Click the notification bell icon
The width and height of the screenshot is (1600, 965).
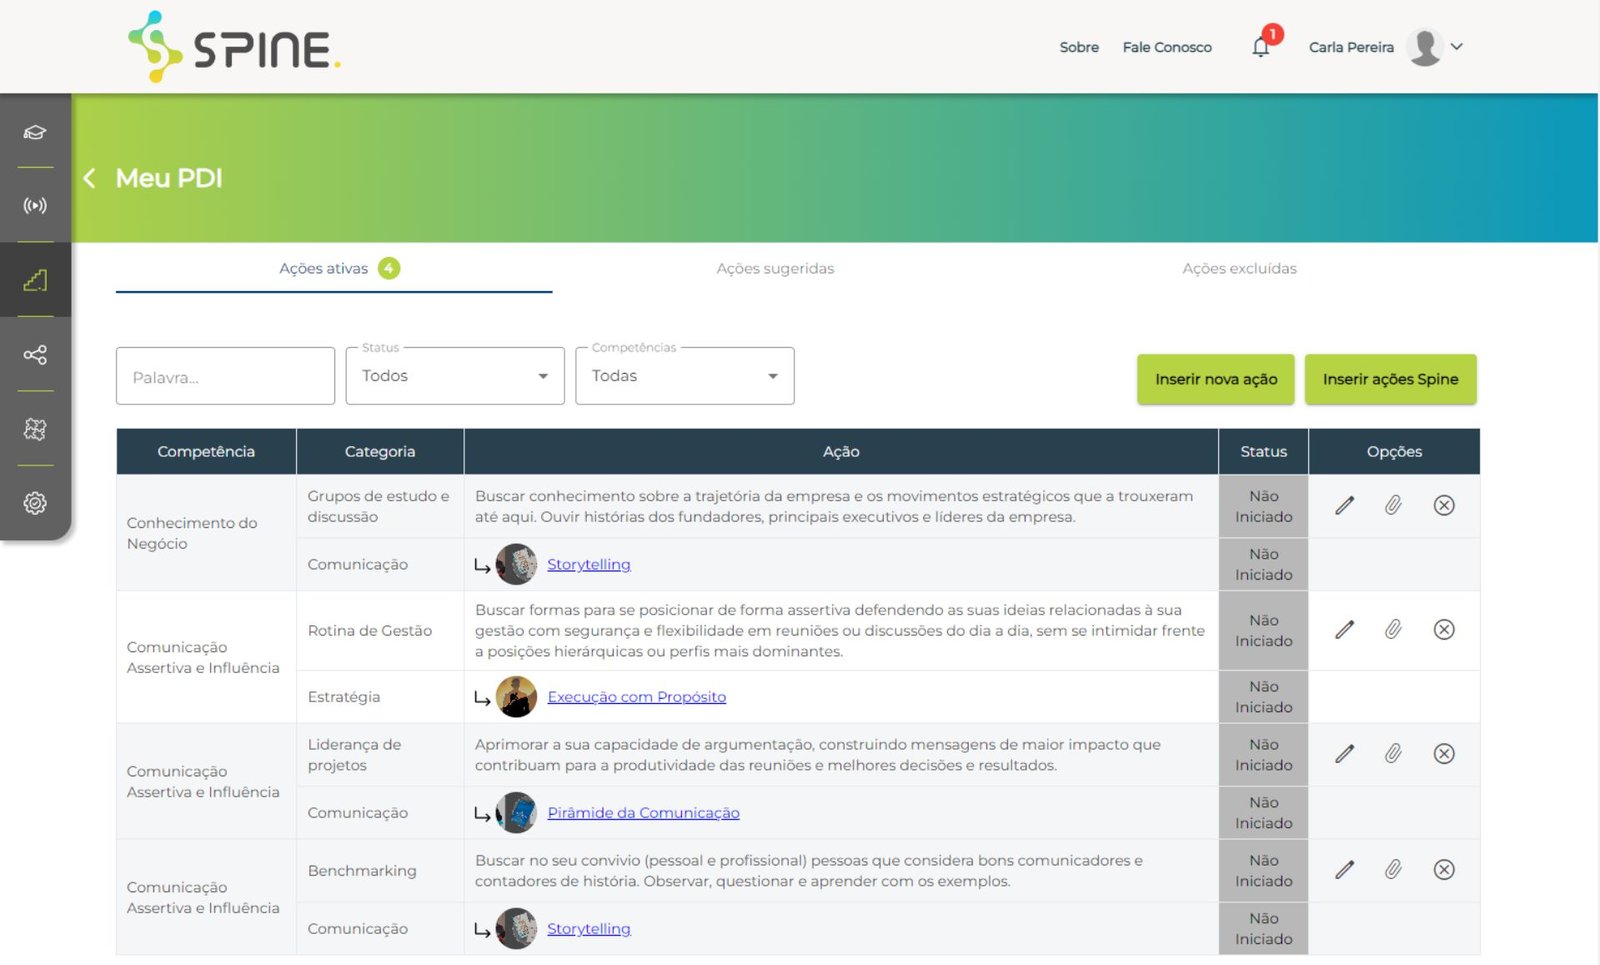1261,47
